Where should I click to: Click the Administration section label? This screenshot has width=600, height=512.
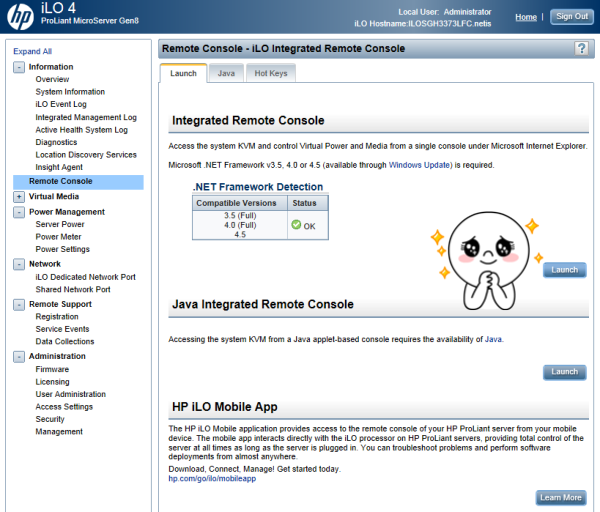57,356
